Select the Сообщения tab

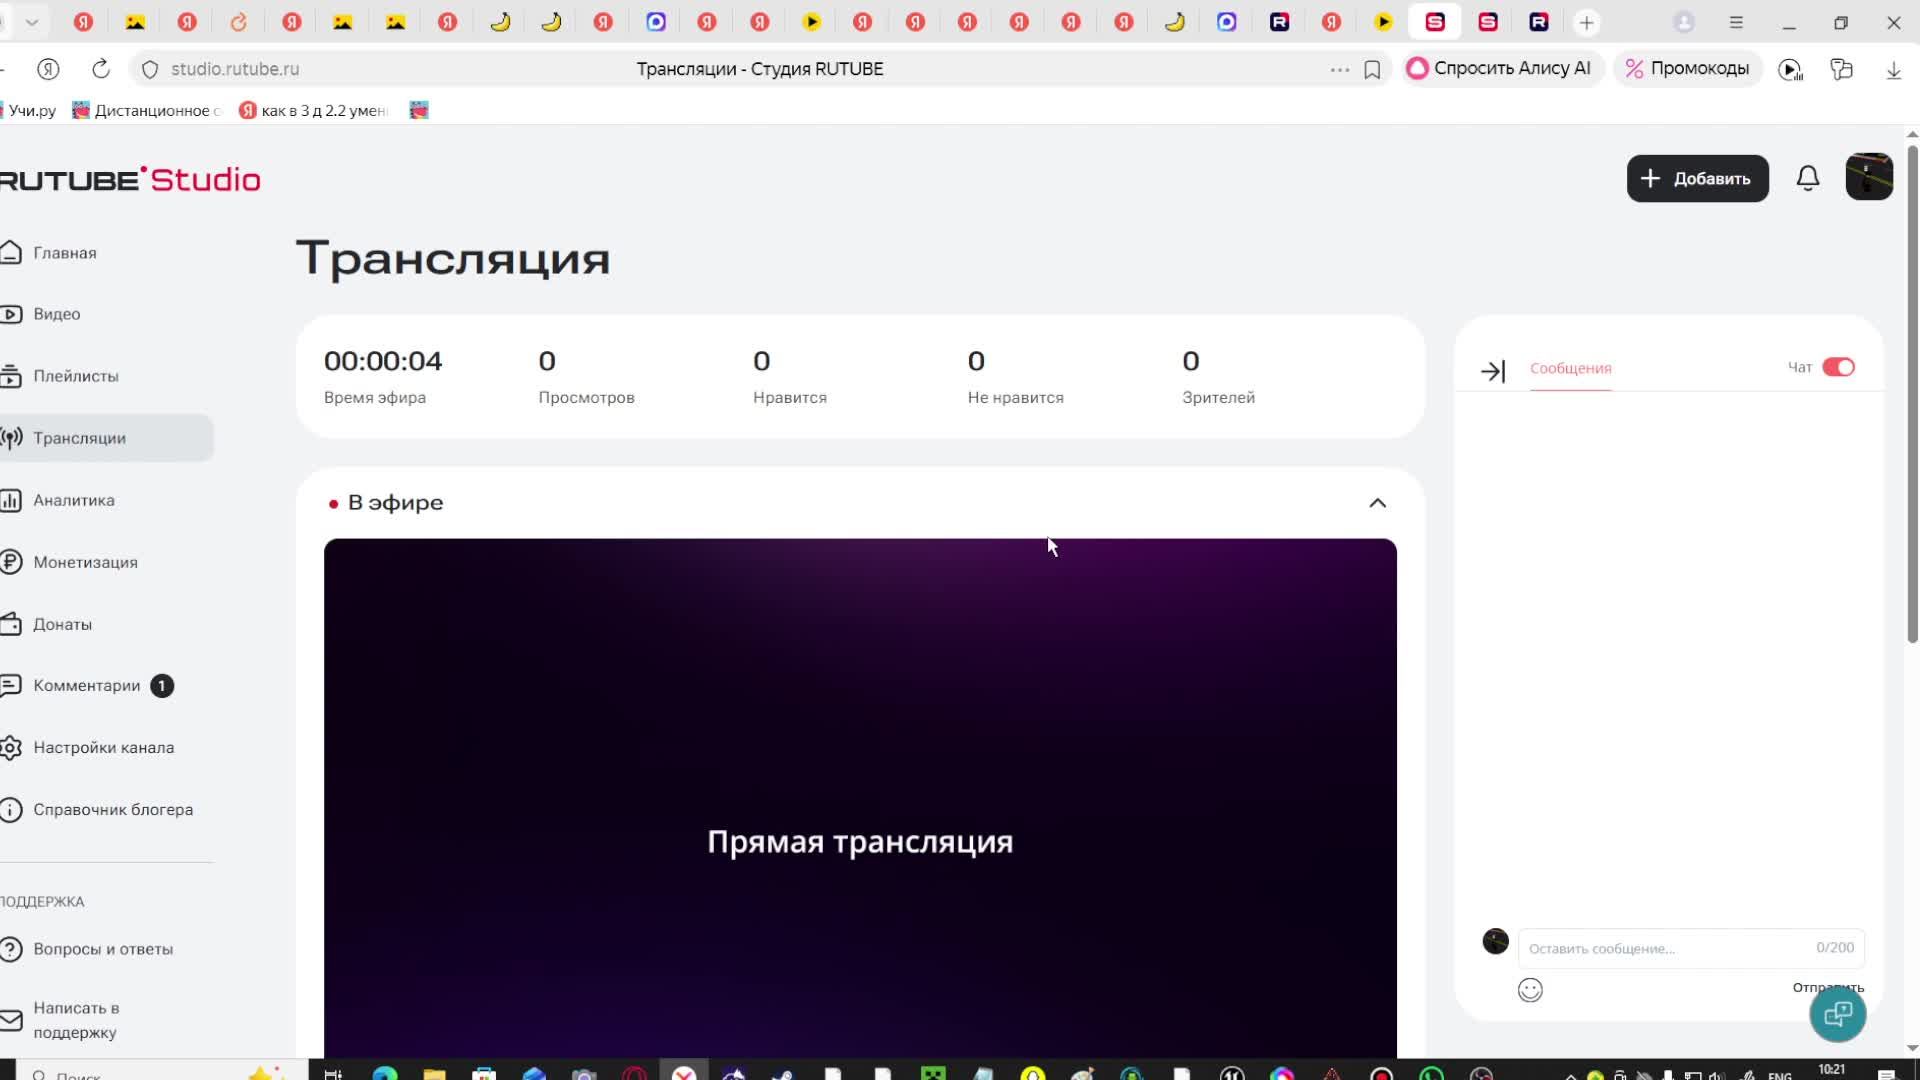pos(1570,368)
